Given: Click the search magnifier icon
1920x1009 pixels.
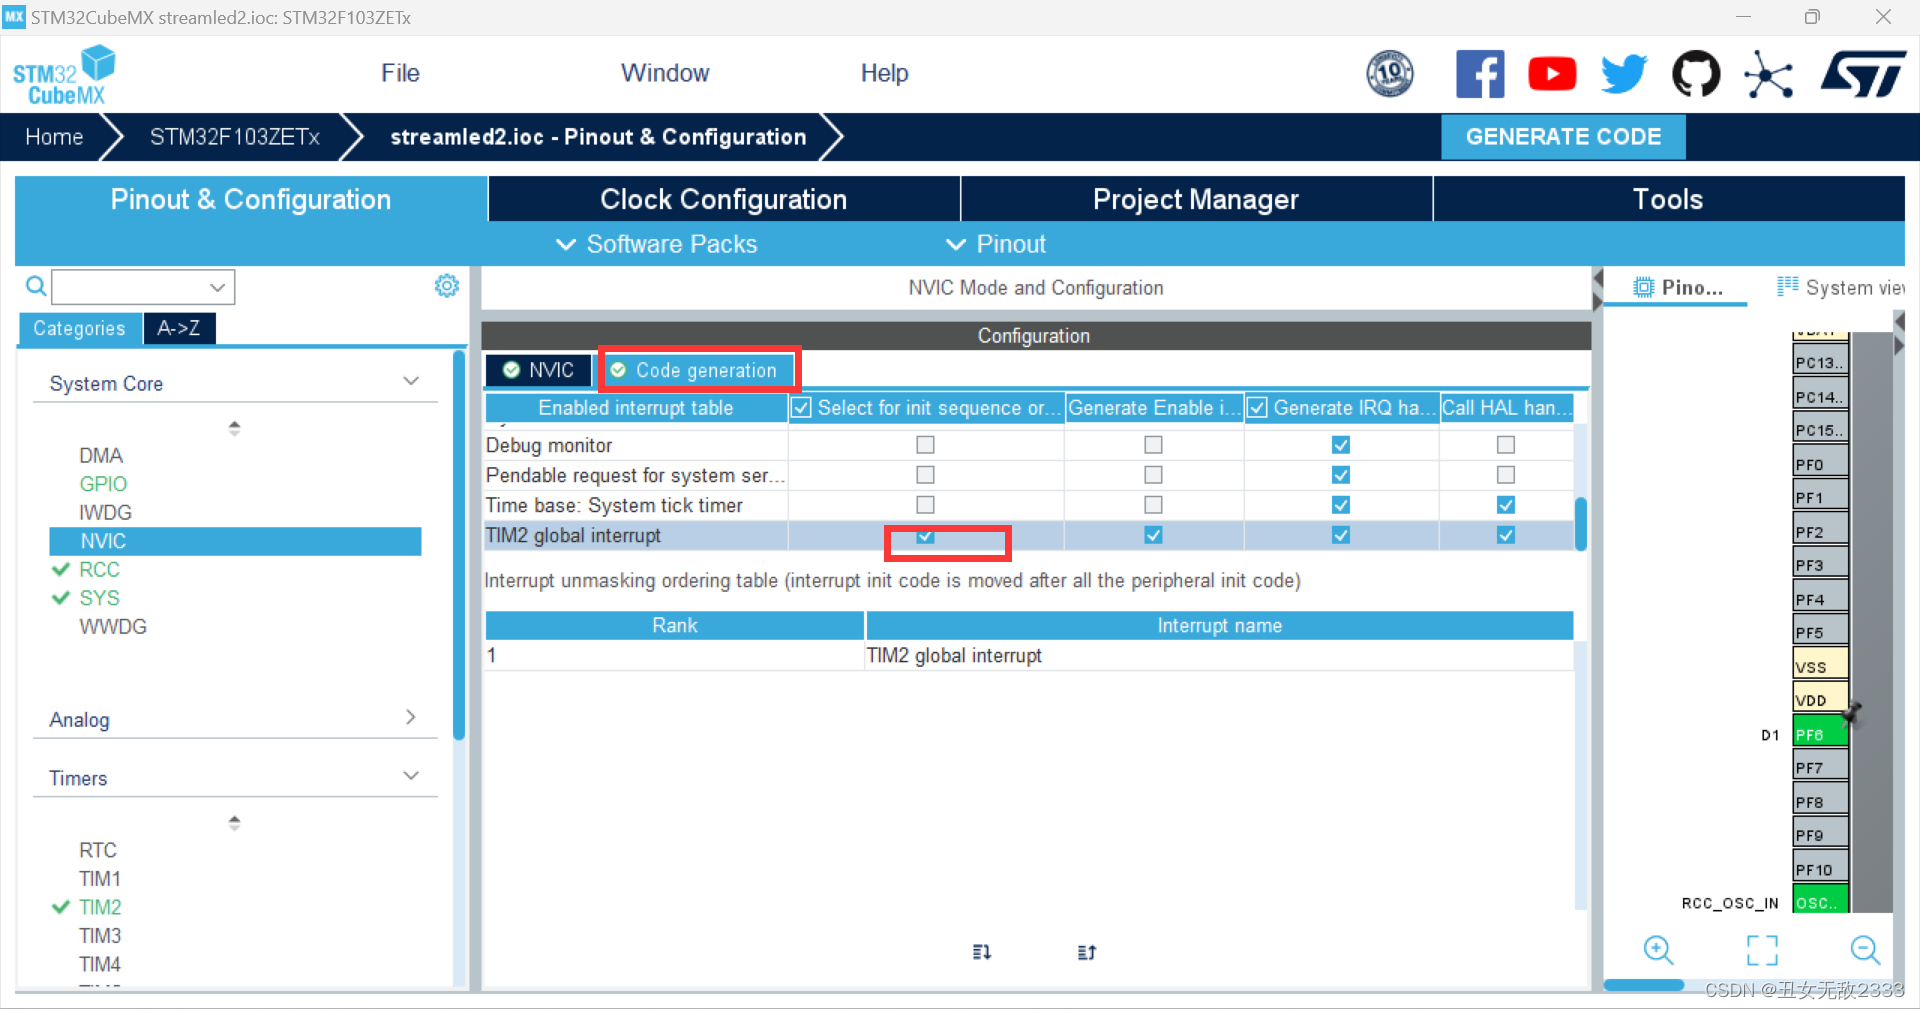Looking at the screenshot, I should pos(36,287).
